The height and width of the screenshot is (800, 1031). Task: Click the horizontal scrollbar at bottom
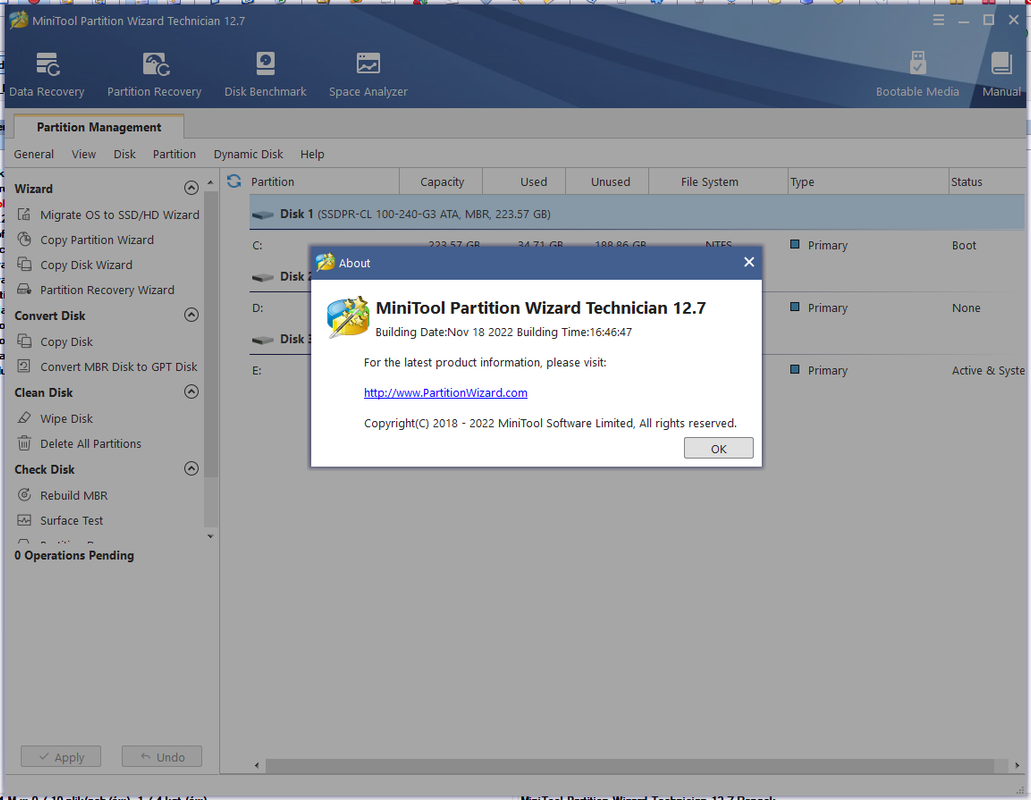tap(630, 766)
